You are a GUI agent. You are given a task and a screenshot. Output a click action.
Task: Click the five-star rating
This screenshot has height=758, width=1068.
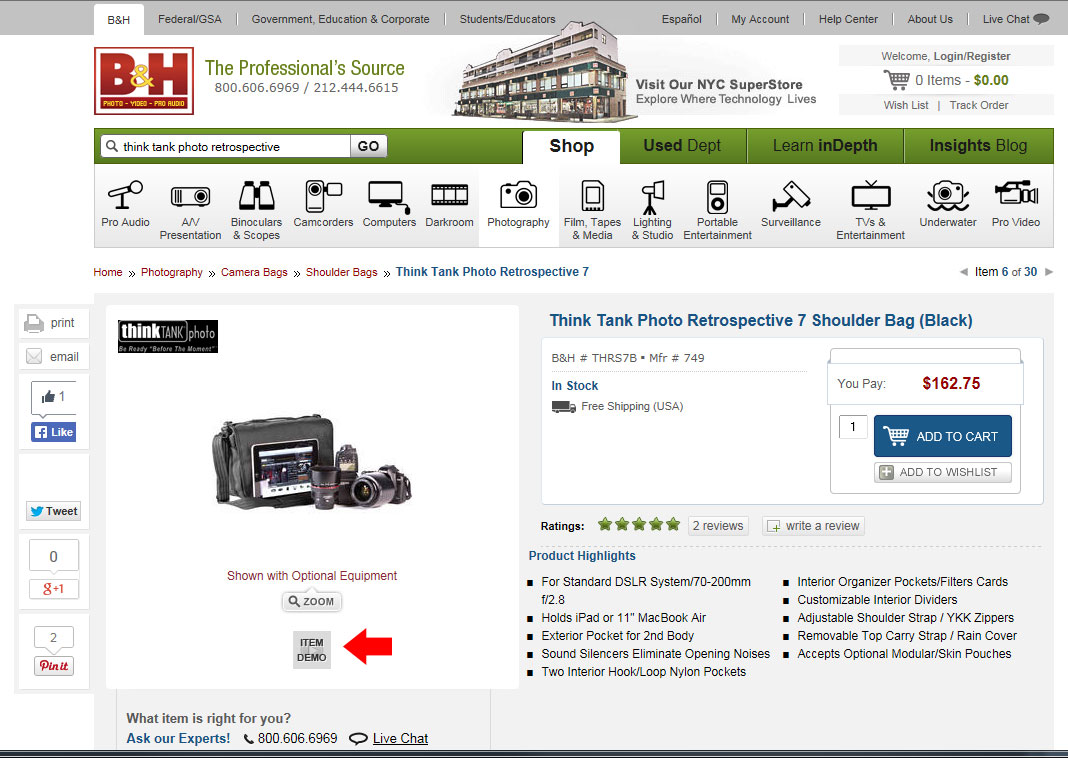click(639, 524)
